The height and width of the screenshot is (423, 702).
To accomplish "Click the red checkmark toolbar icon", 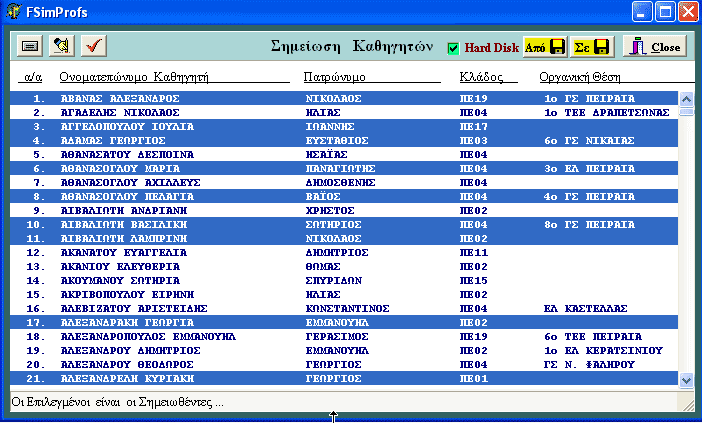I will [94, 46].
